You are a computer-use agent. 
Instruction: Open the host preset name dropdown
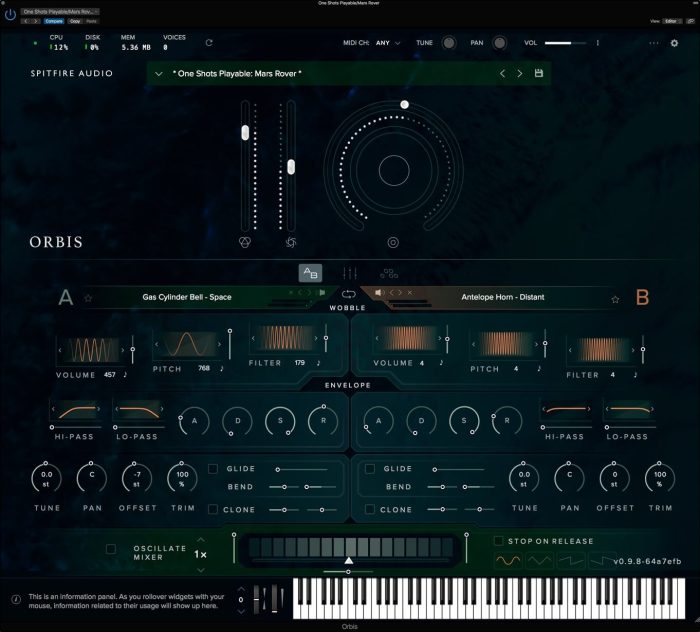coord(60,12)
